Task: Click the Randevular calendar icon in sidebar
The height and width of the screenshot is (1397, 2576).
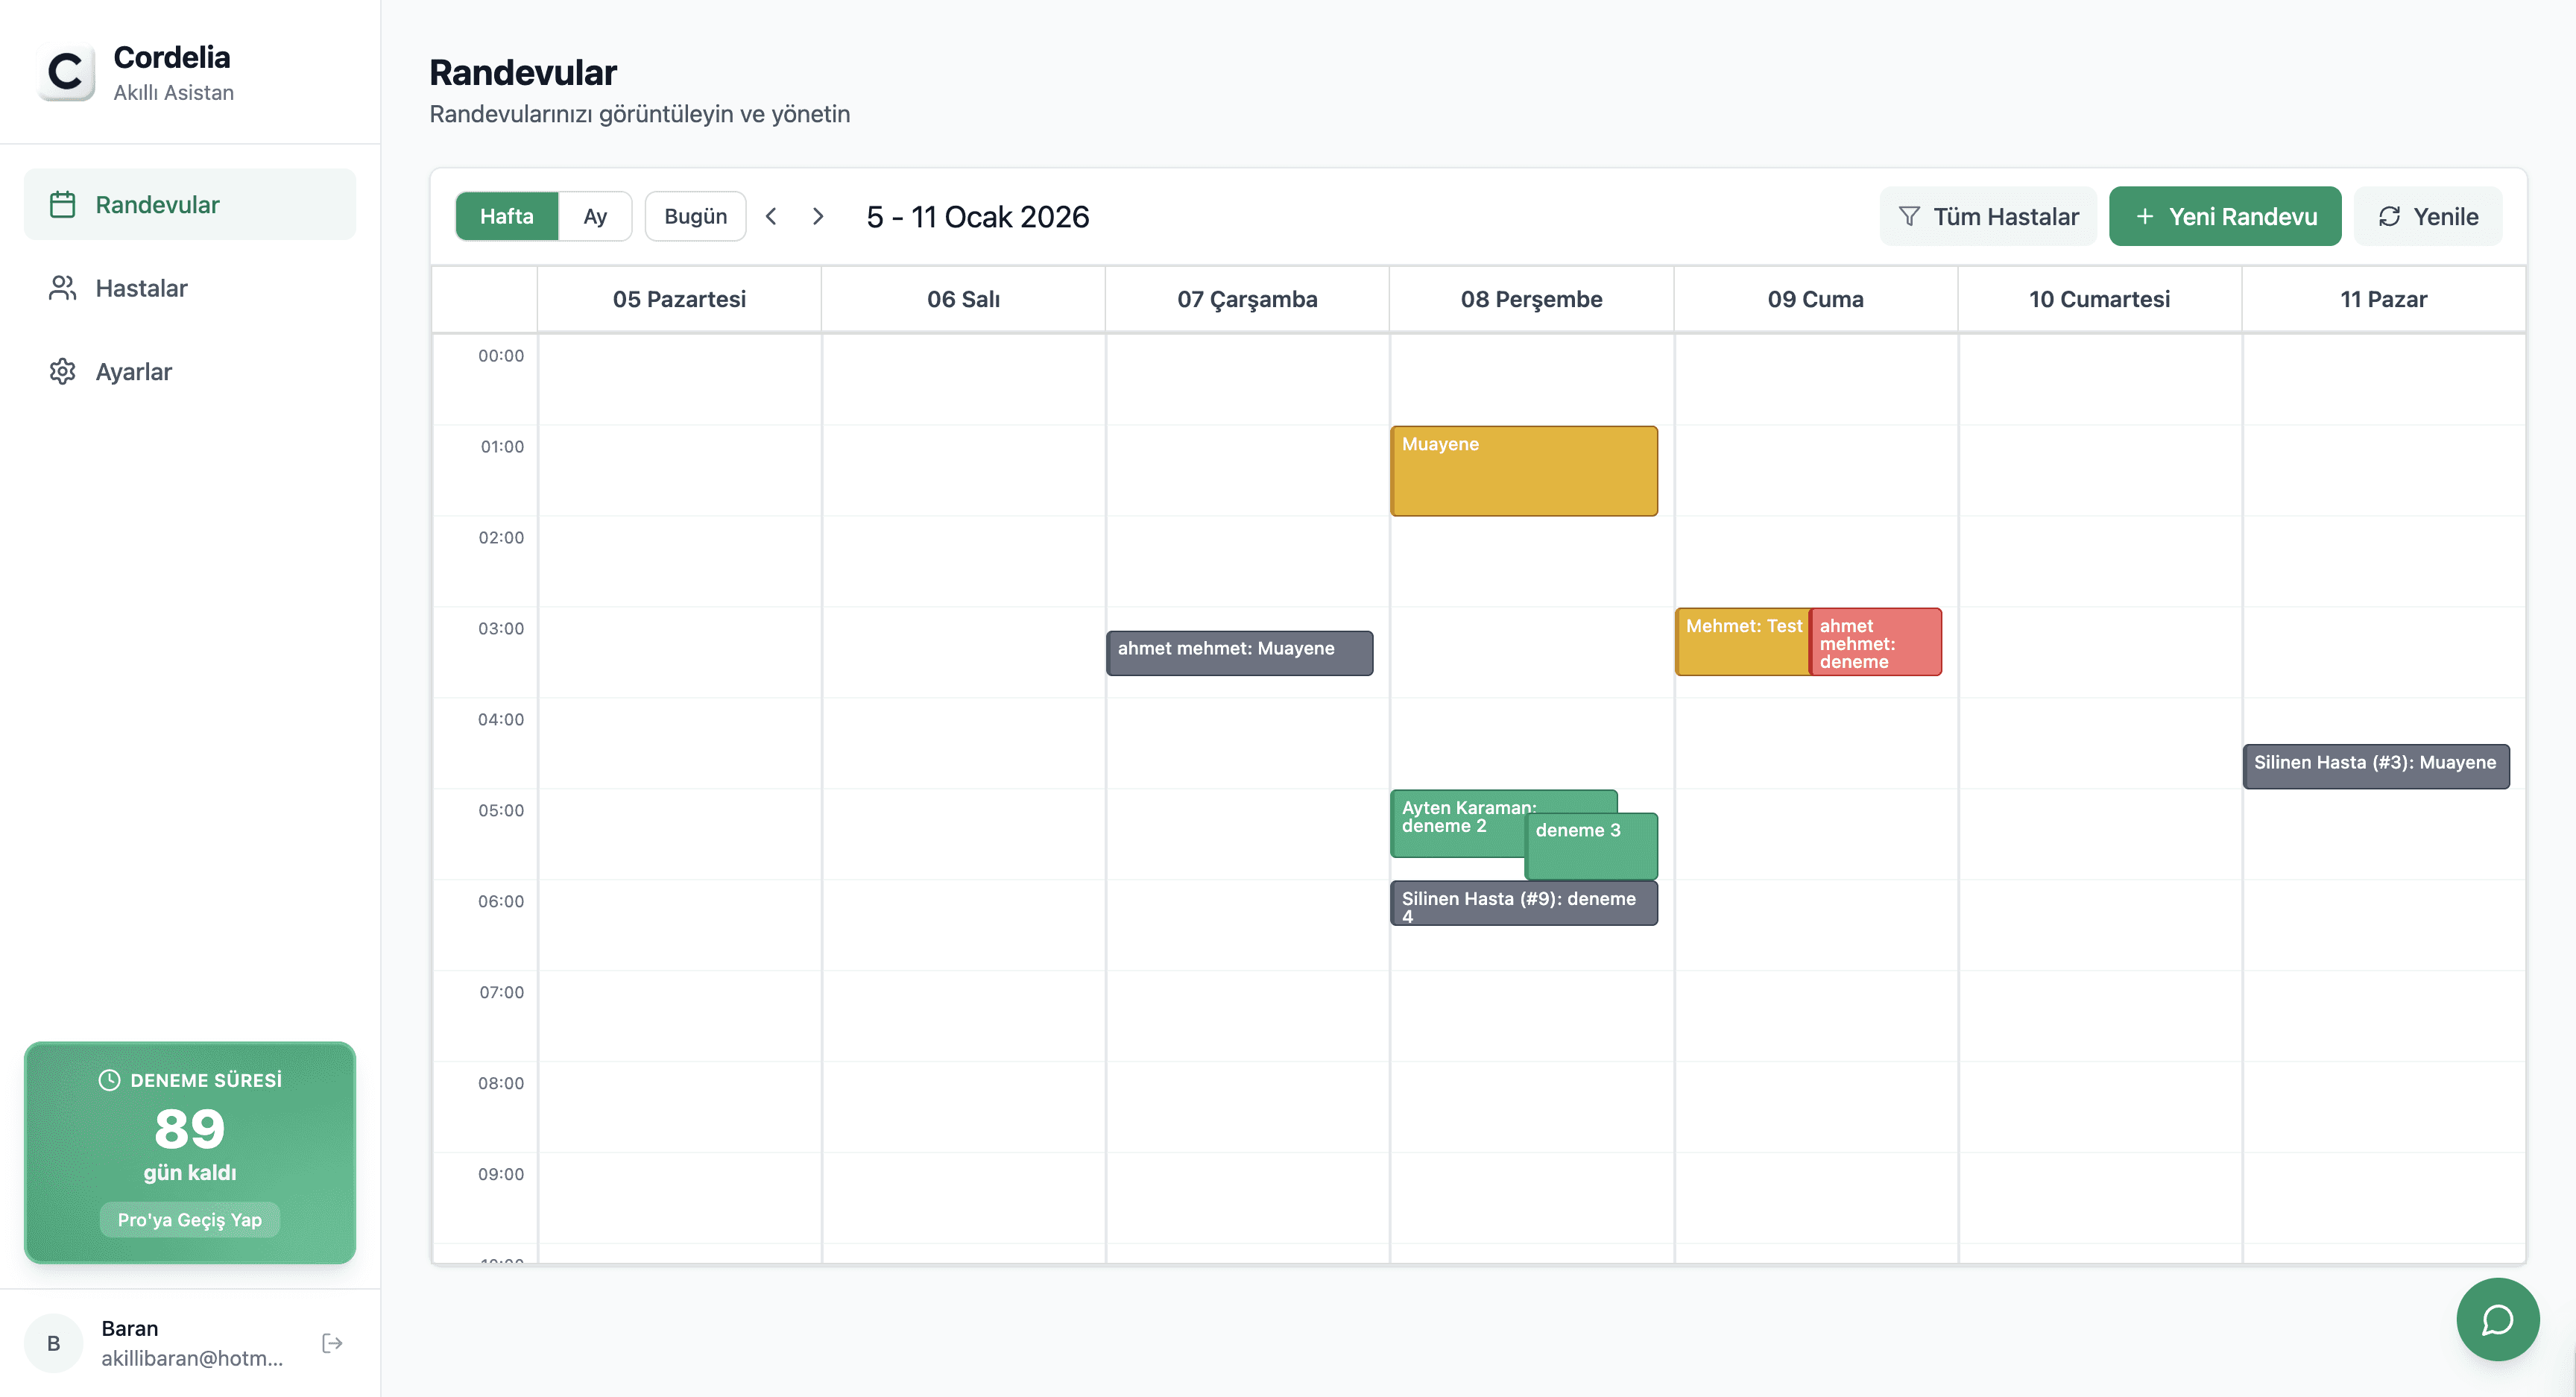Action: pos(62,205)
